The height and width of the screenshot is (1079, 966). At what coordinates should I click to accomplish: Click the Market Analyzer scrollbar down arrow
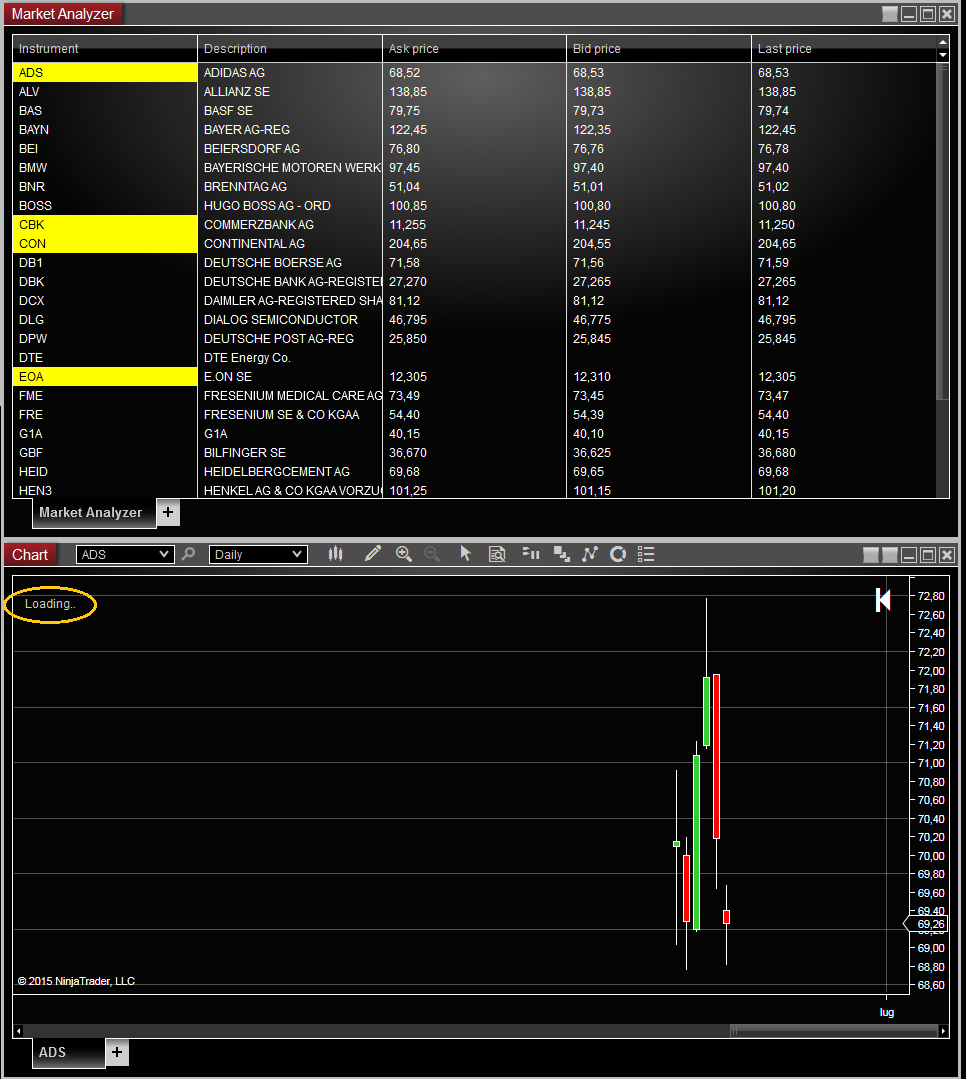click(943, 55)
